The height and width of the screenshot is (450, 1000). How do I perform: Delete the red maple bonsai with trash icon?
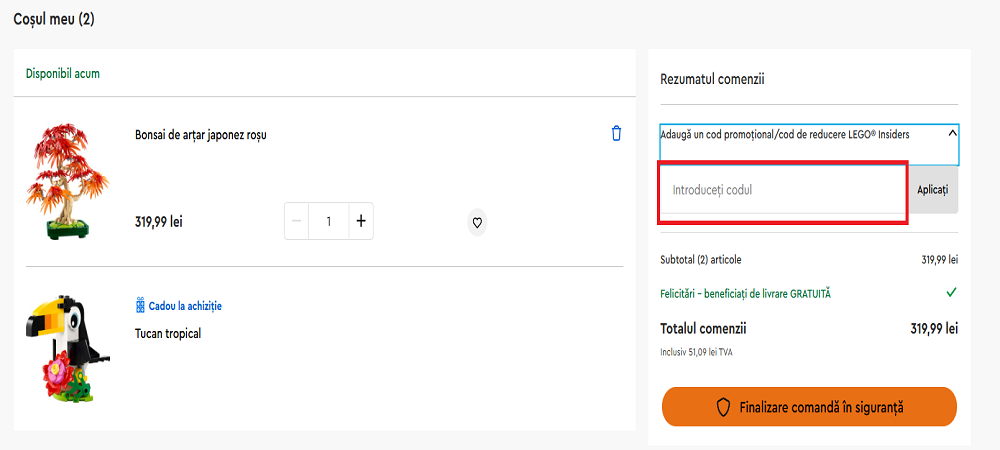click(x=616, y=133)
